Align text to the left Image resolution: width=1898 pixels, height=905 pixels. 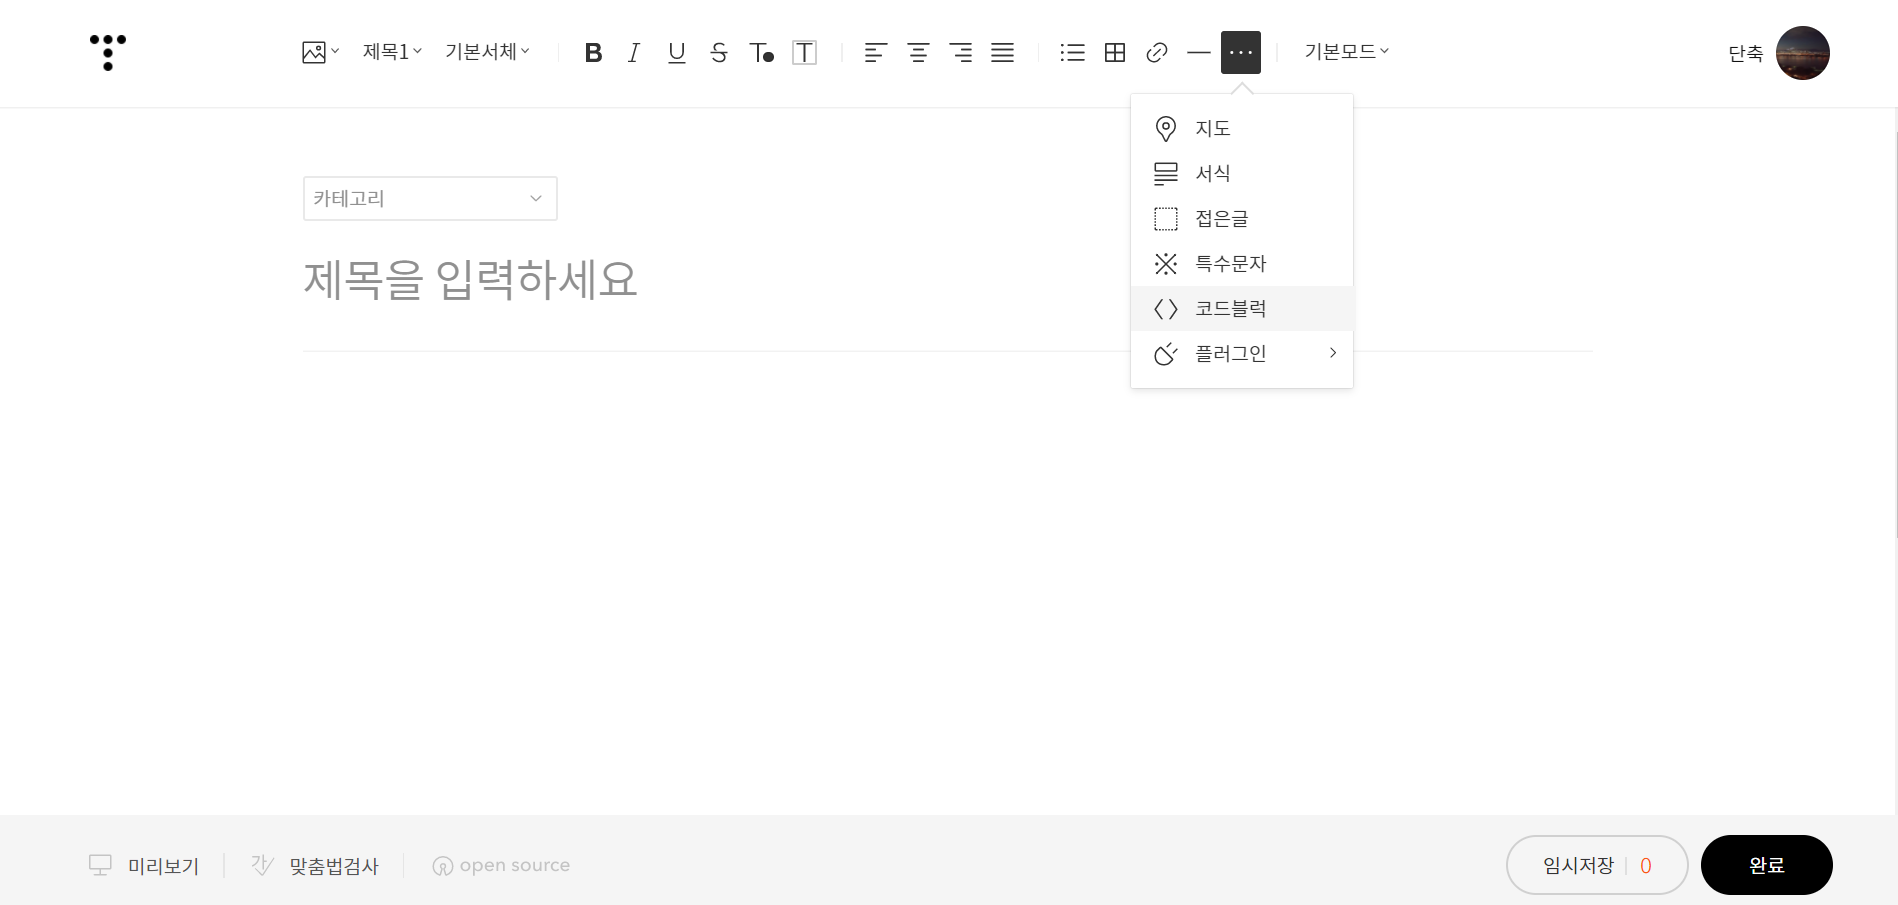(876, 53)
